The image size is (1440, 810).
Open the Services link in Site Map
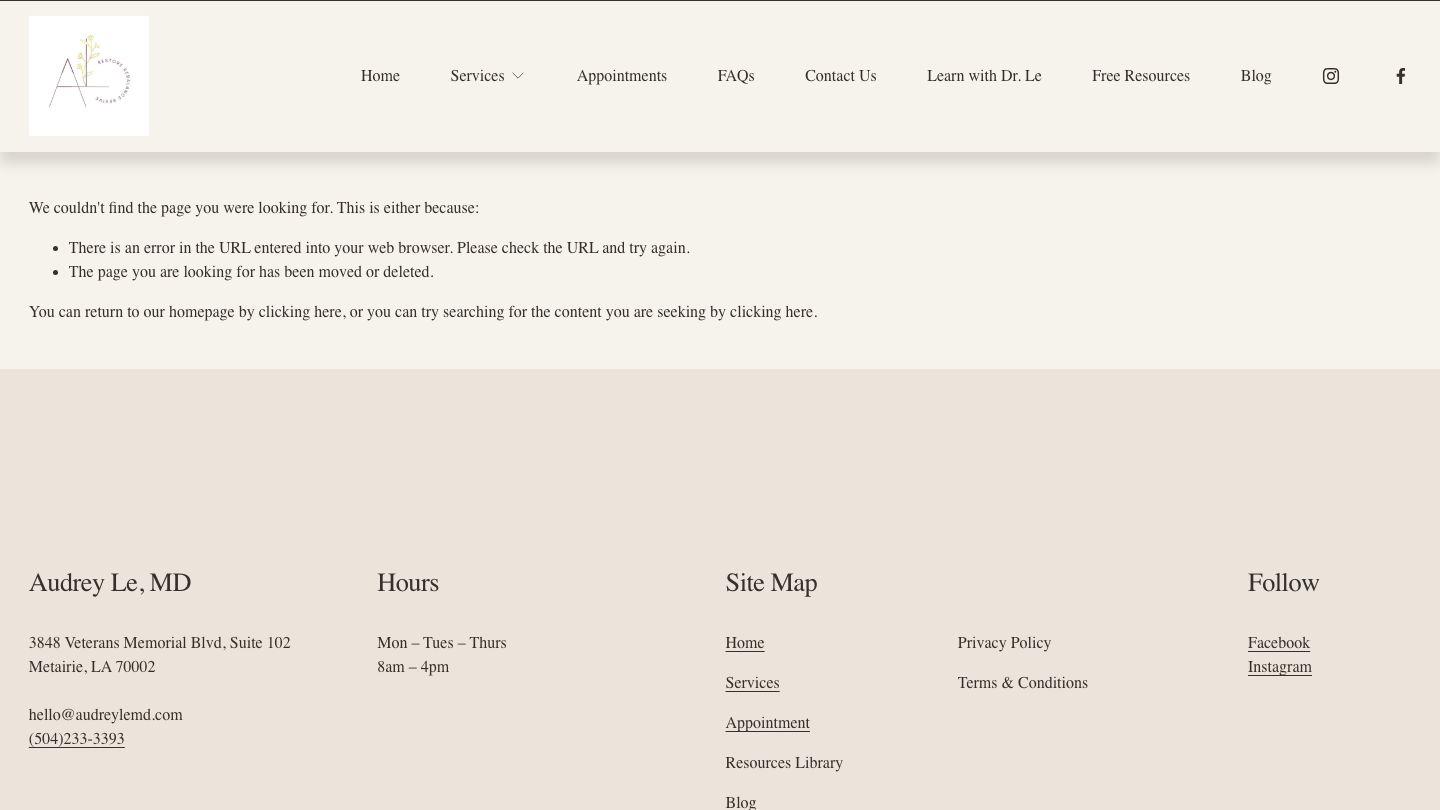(x=752, y=683)
